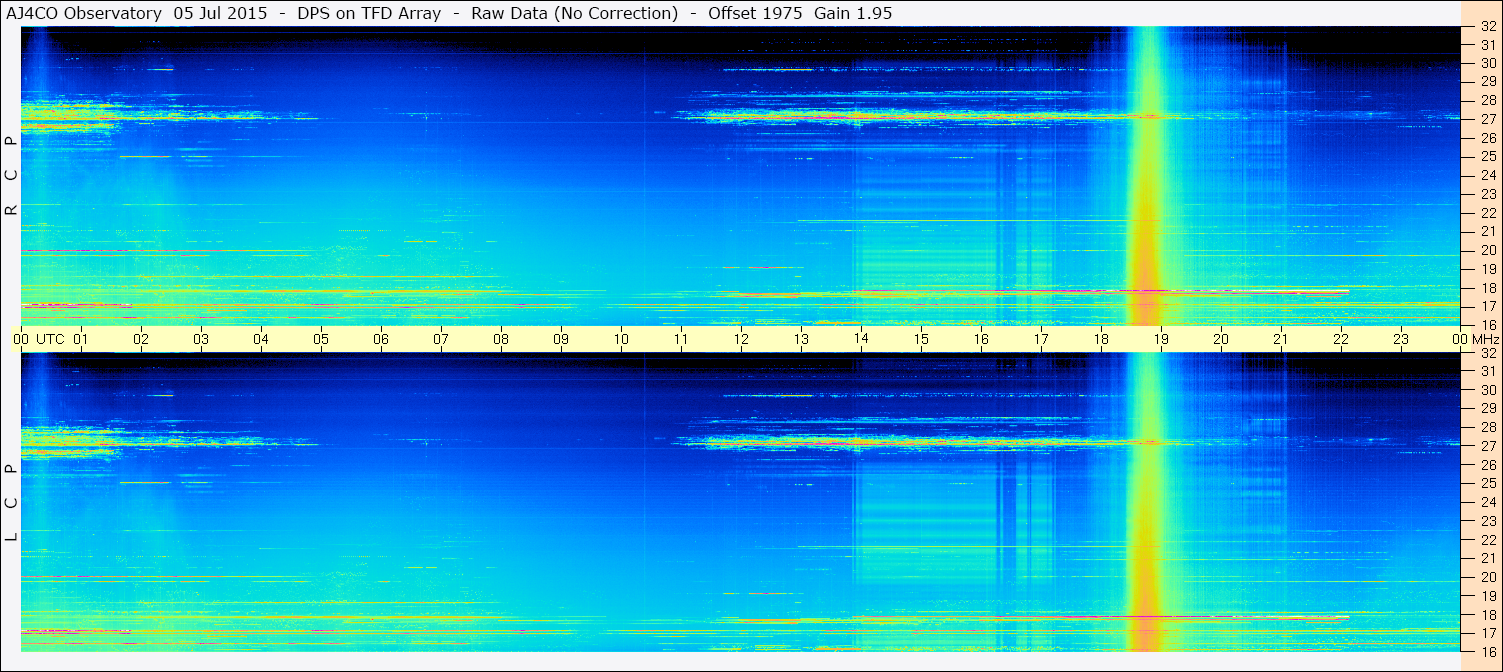Image resolution: width=1503 pixels, height=672 pixels.
Task: Select the 16 hour mark on time axis
Action: point(981,339)
